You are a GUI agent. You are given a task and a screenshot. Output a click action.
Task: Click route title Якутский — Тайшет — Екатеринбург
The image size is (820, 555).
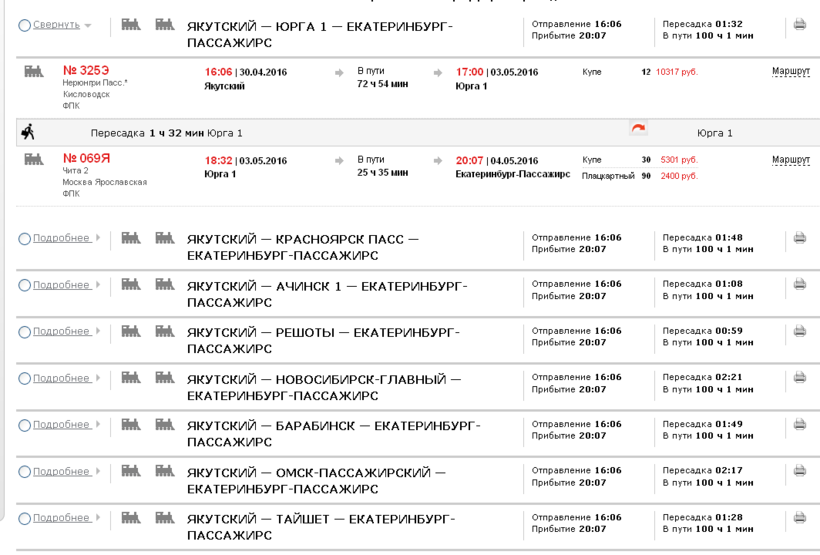[321, 527]
